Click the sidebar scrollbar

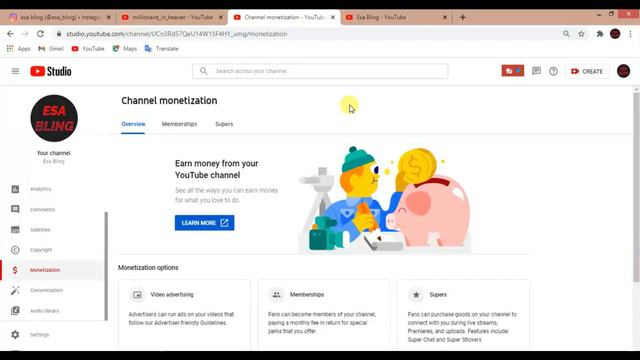[106, 266]
